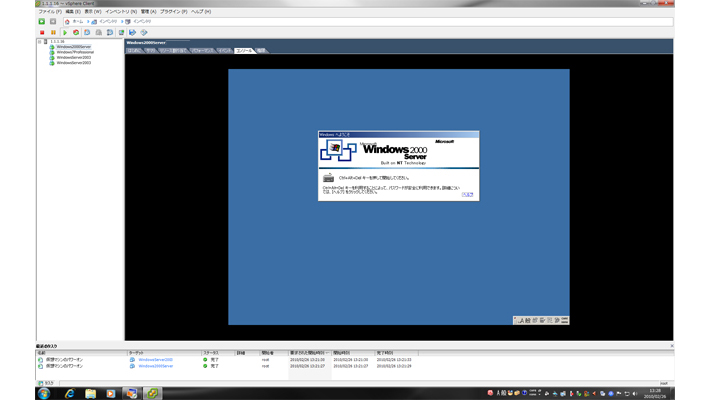Open Windows Explorer folder on taskbar
710x400 pixels.
coord(90,393)
